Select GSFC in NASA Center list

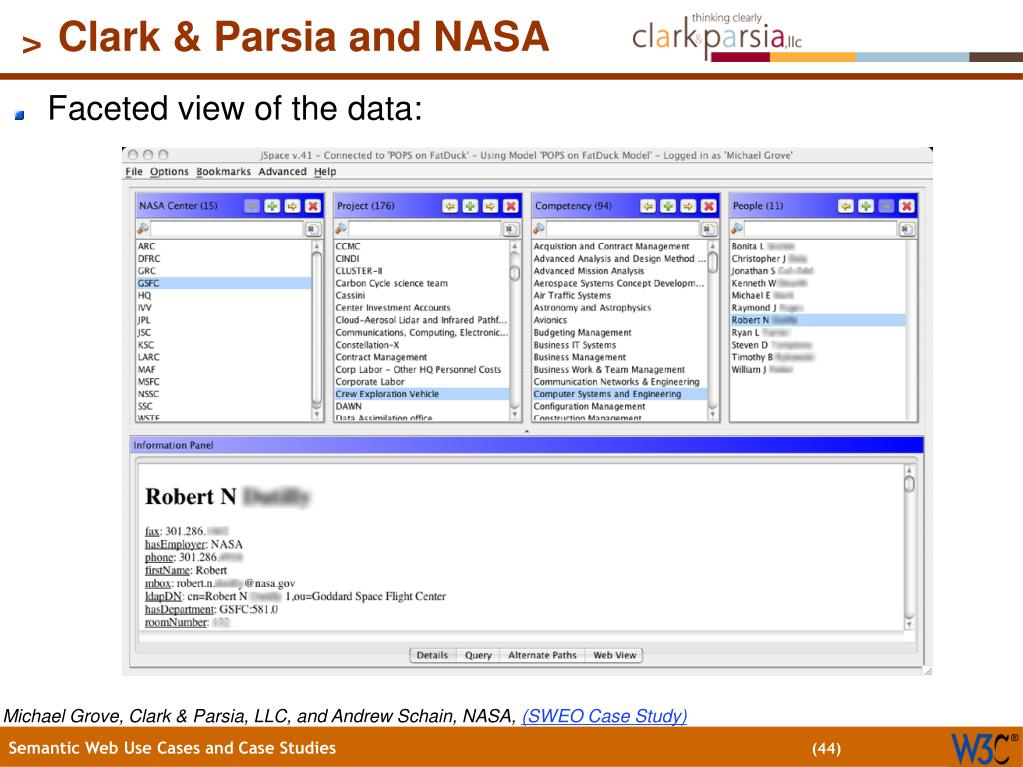(x=224, y=283)
